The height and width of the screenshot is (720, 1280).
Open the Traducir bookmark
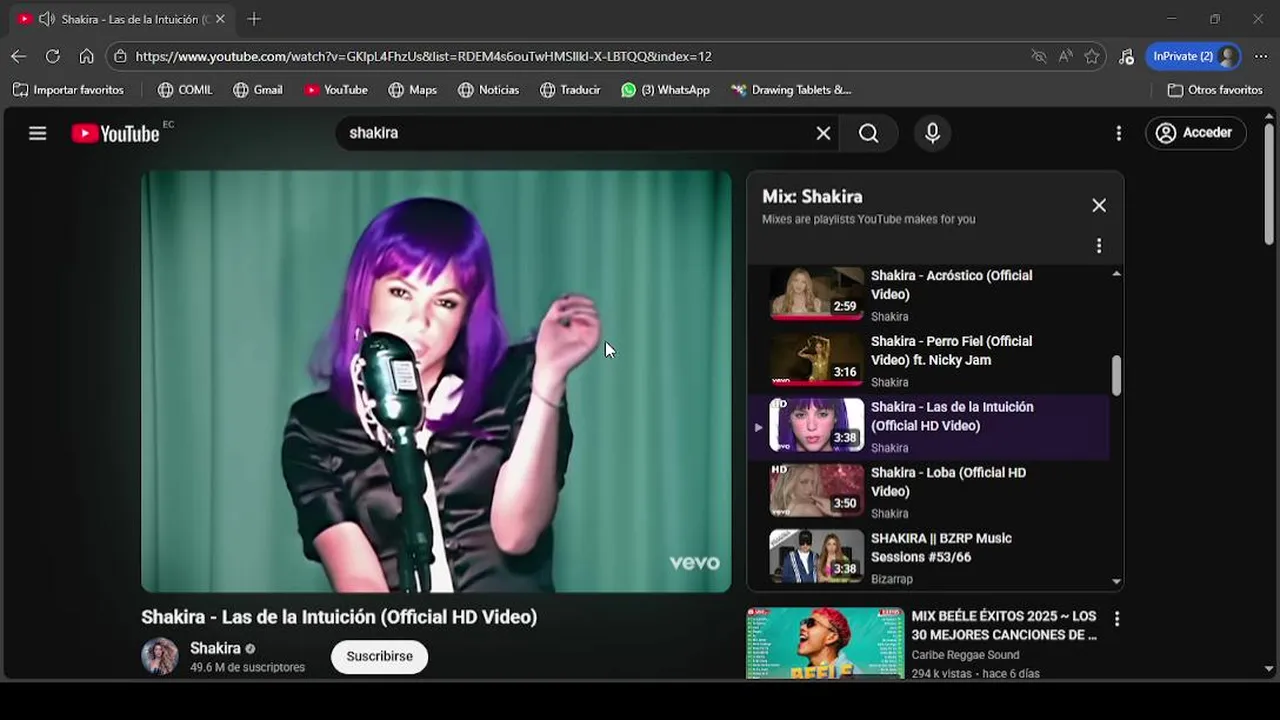coord(570,90)
